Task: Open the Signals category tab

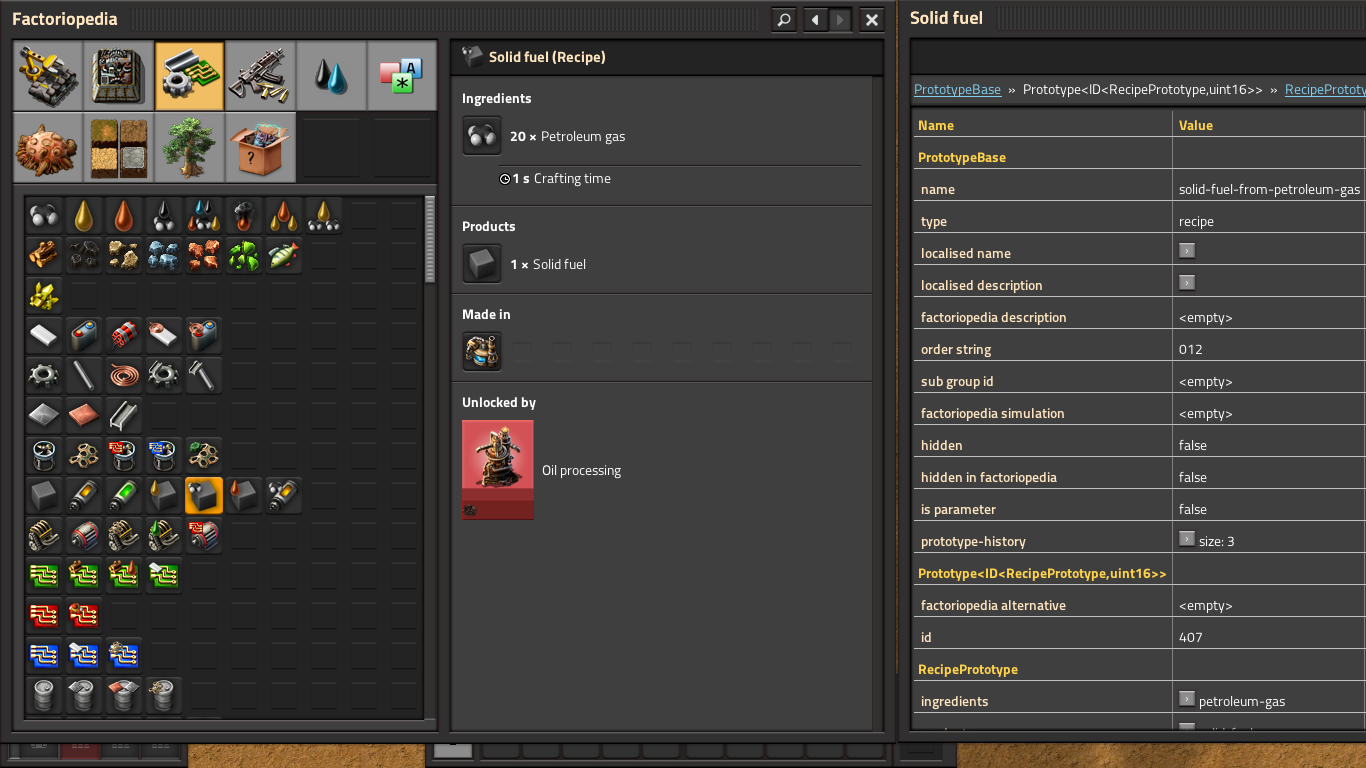Action: [x=402, y=76]
